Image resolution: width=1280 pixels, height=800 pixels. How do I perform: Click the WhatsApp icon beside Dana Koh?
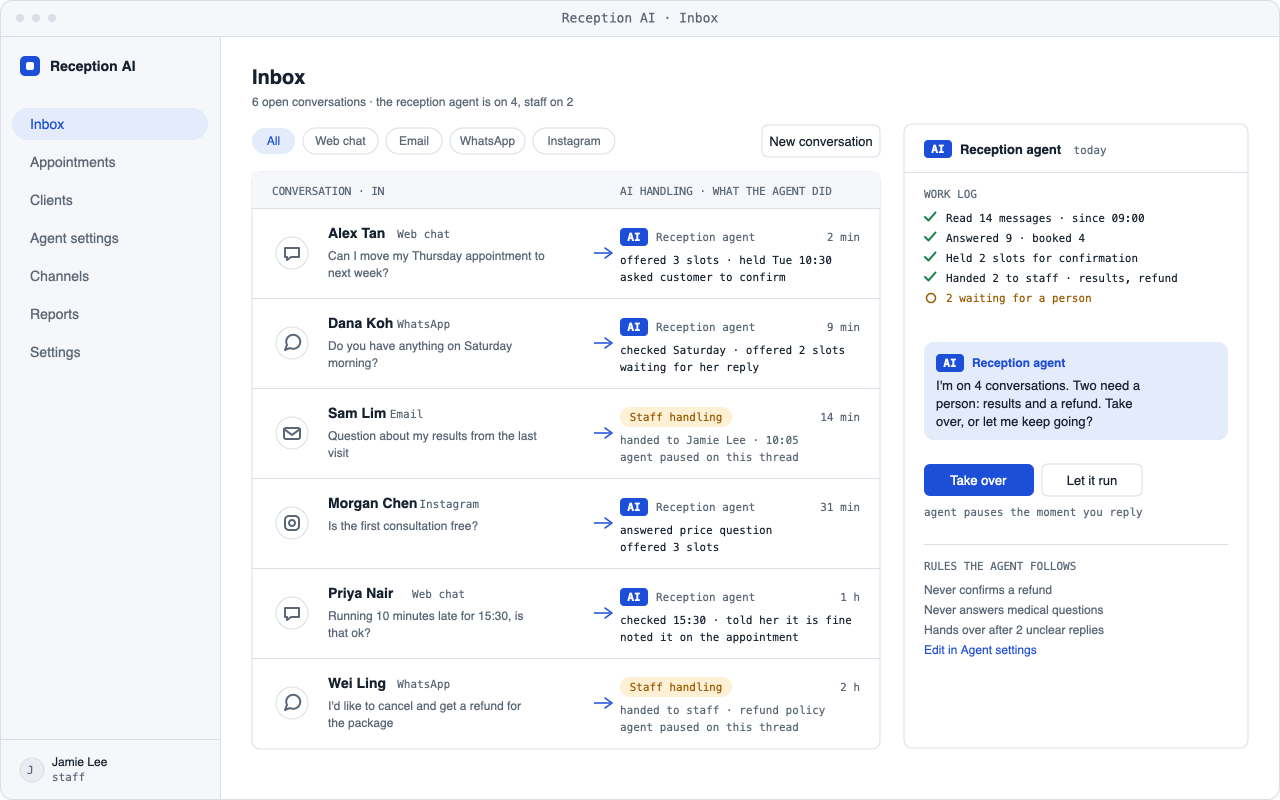click(292, 344)
